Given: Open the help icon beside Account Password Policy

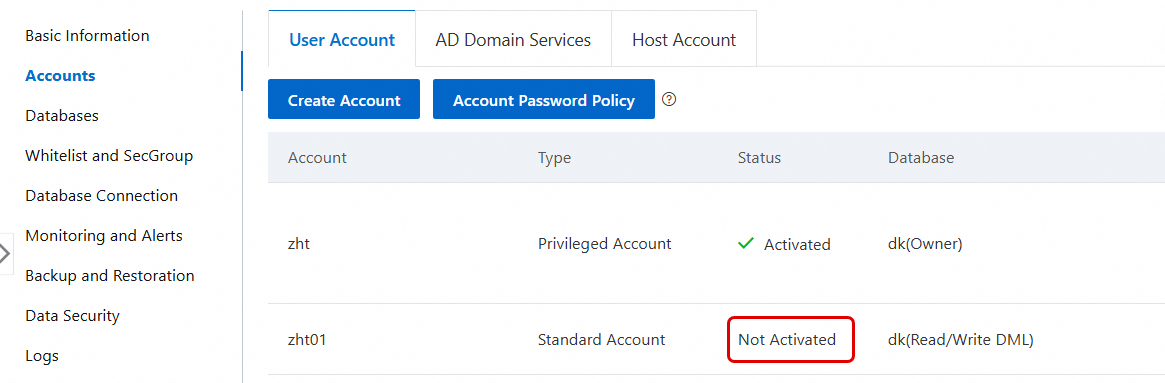Looking at the screenshot, I should pyautogui.click(x=669, y=99).
